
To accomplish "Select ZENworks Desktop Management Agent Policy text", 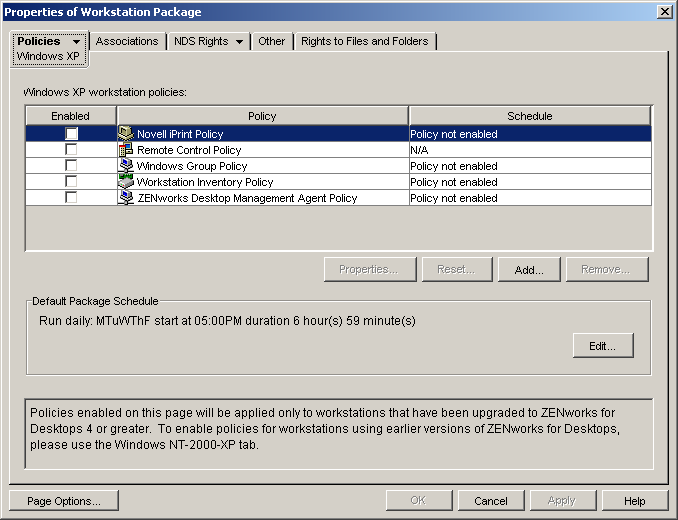I will pos(247,198).
